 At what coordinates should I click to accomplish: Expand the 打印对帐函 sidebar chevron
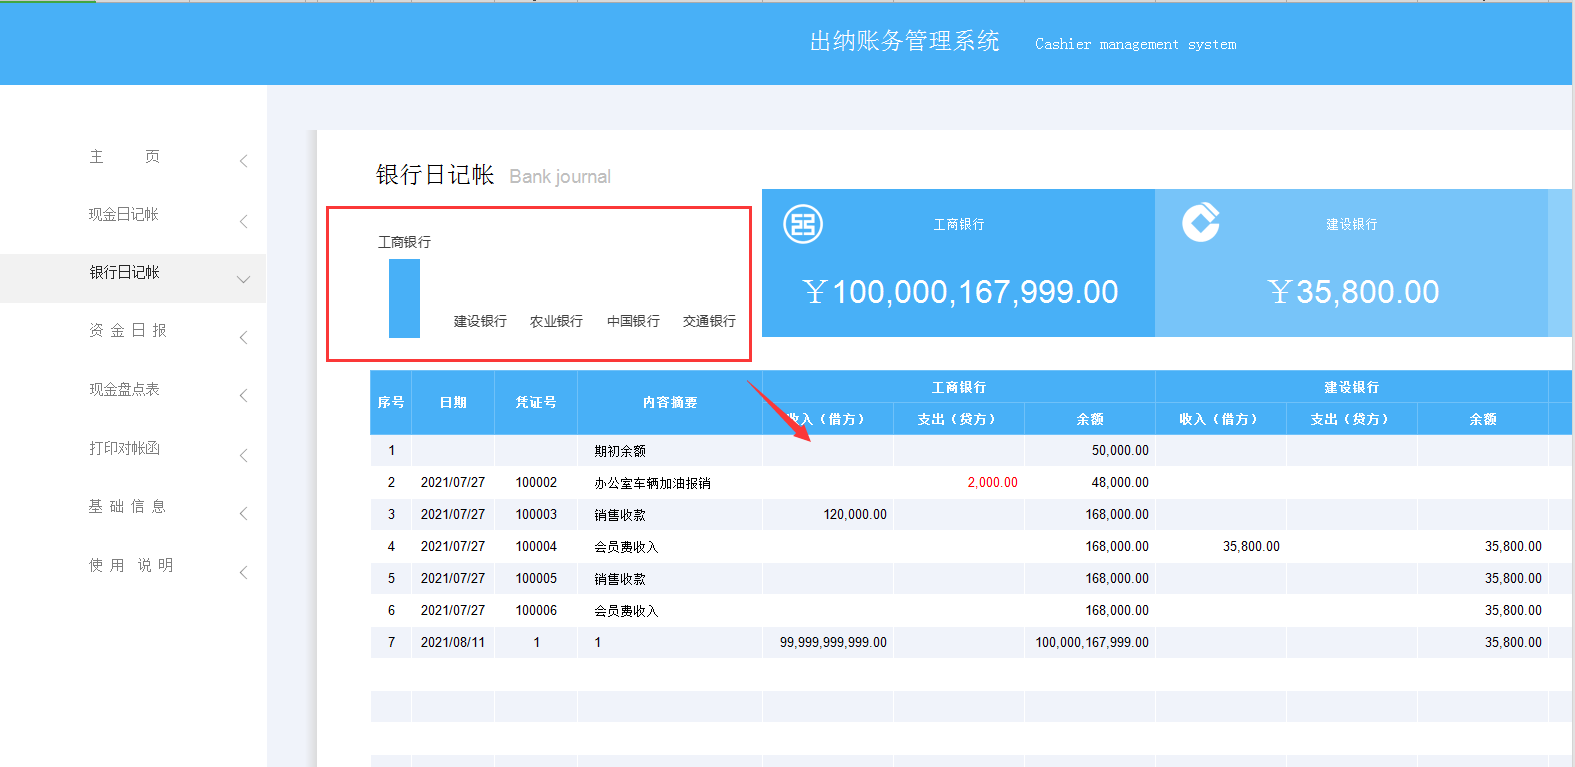tap(243, 456)
